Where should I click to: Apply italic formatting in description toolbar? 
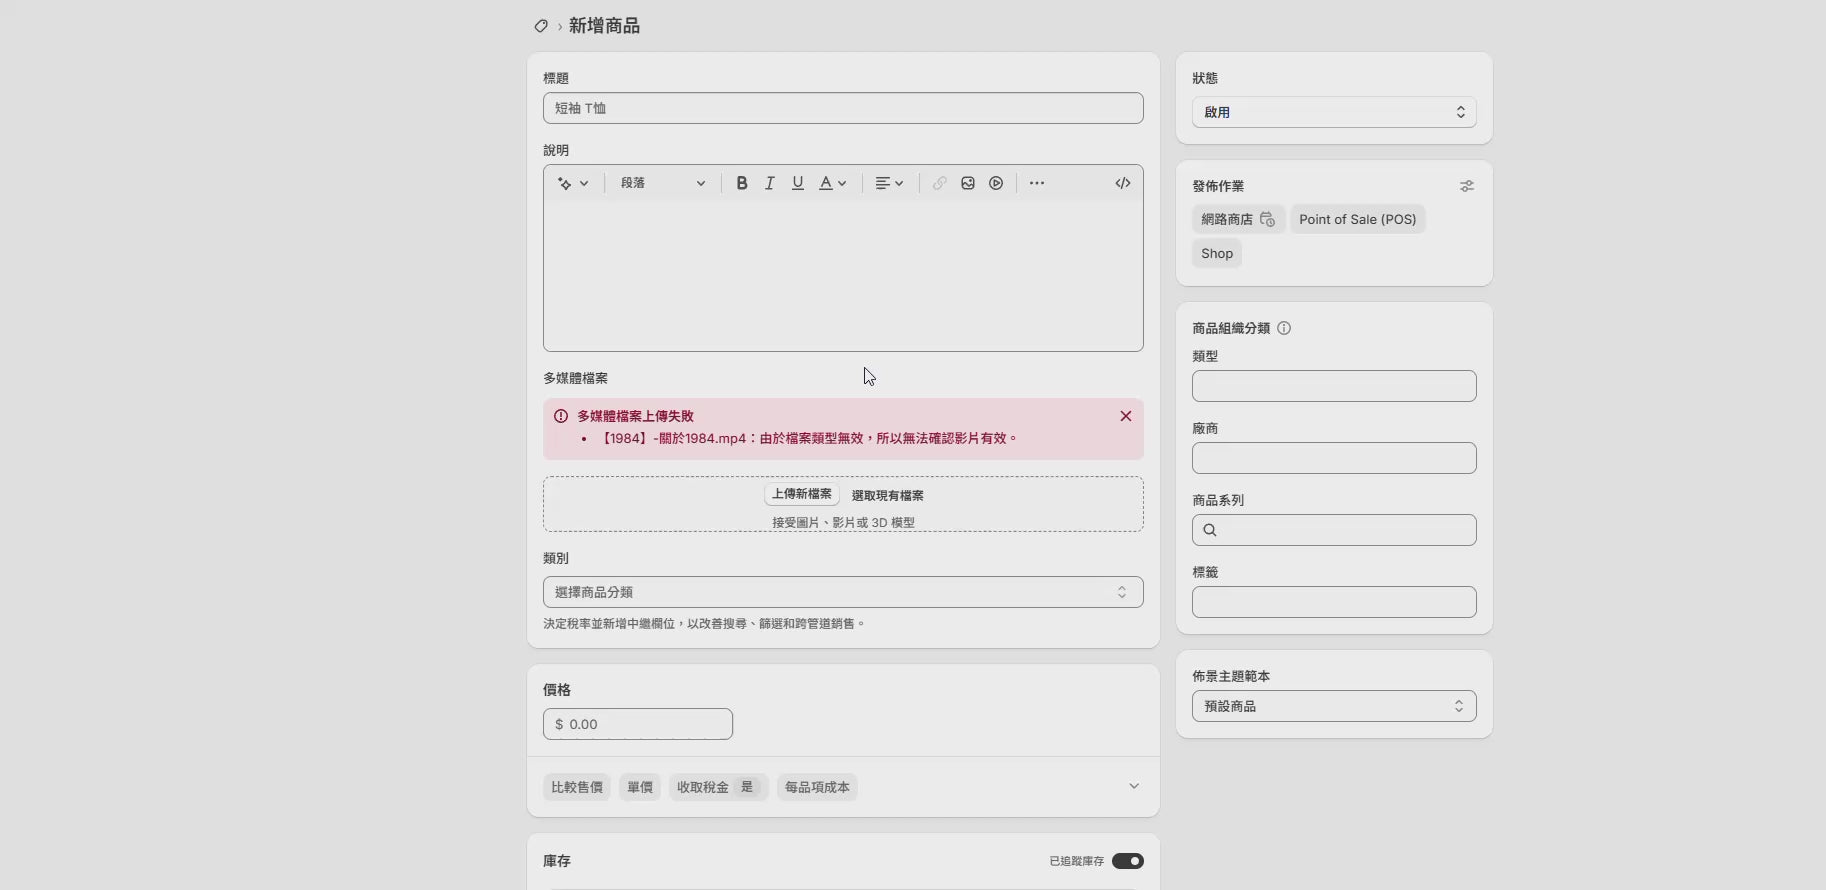[x=769, y=183]
